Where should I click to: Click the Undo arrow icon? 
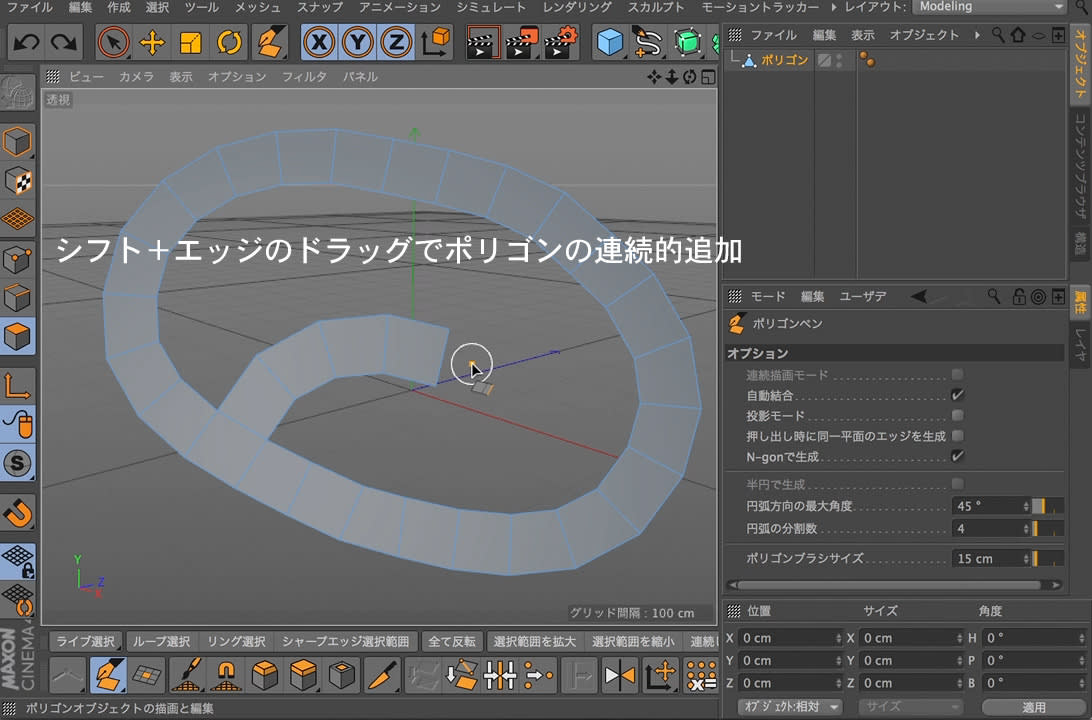tap(27, 42)
